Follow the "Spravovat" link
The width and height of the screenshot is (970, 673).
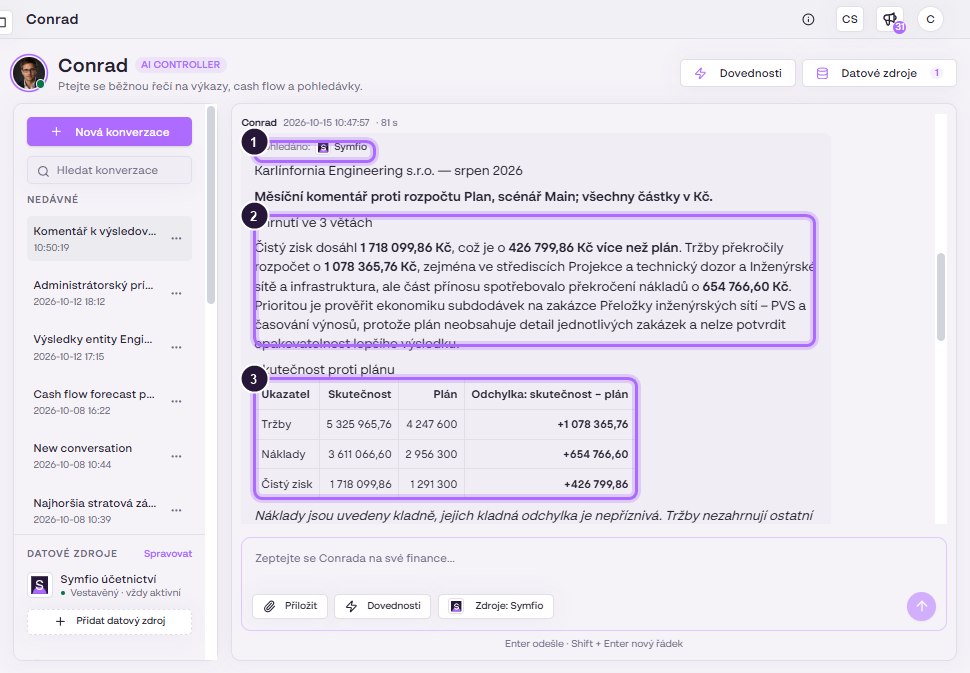coord(168,554)
